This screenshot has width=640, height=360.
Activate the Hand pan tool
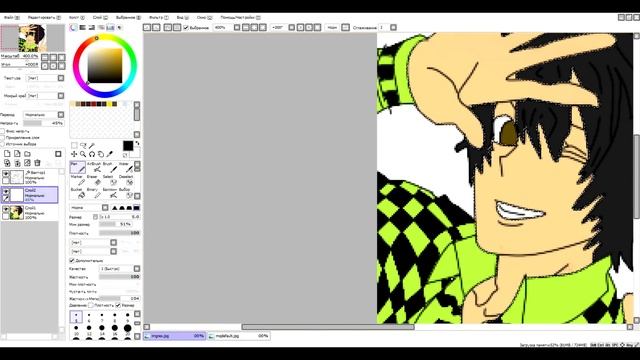[101, 154]
